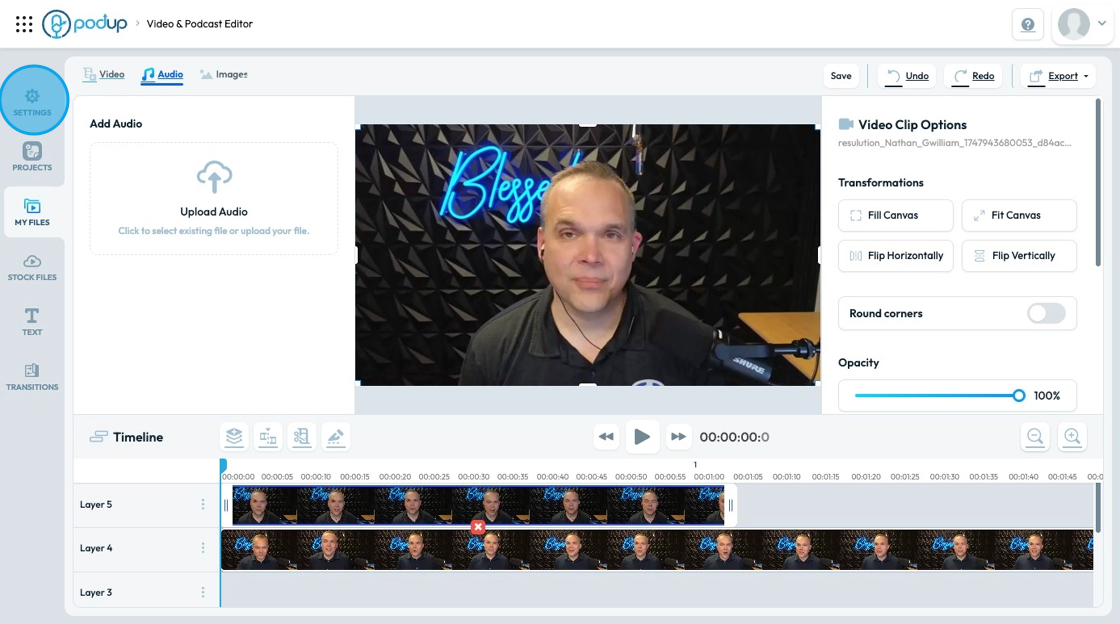Click the video preview canvas
The height and width of the screenshot is (624, 1120).
(x=587, y=255)
